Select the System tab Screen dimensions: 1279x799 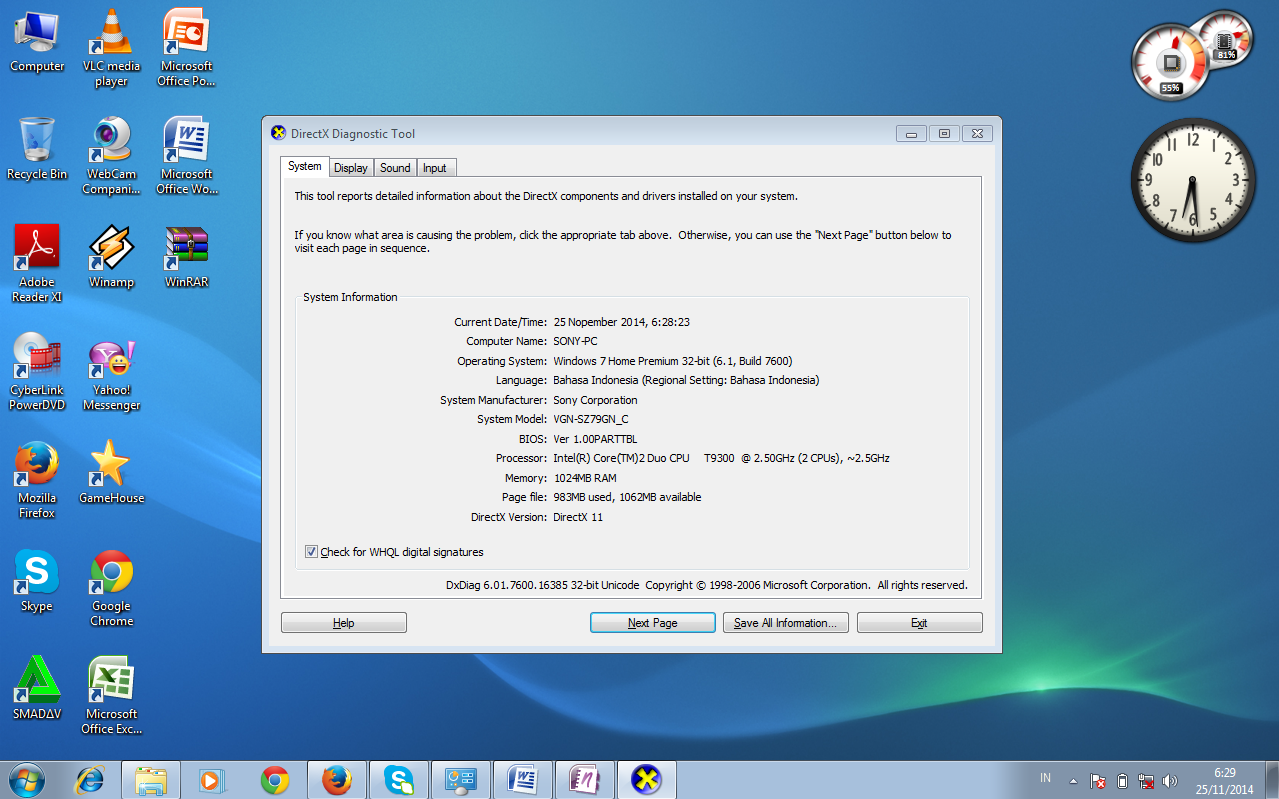click(x=305, y=166)
